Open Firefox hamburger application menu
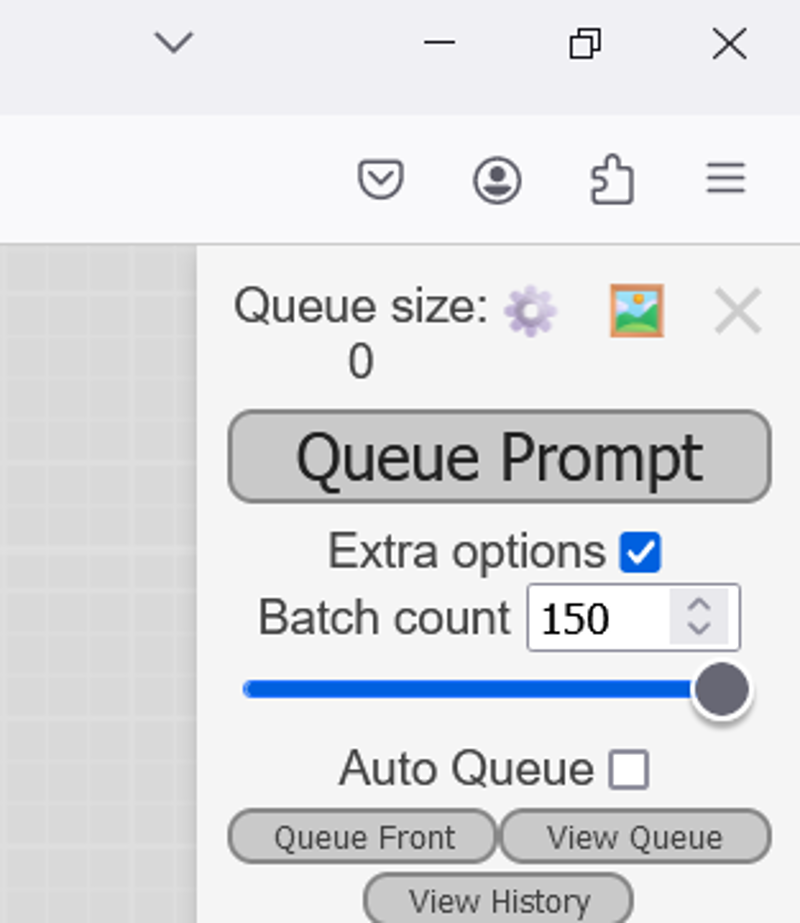Viewport: 800px width, 923px height. (726, 179)
